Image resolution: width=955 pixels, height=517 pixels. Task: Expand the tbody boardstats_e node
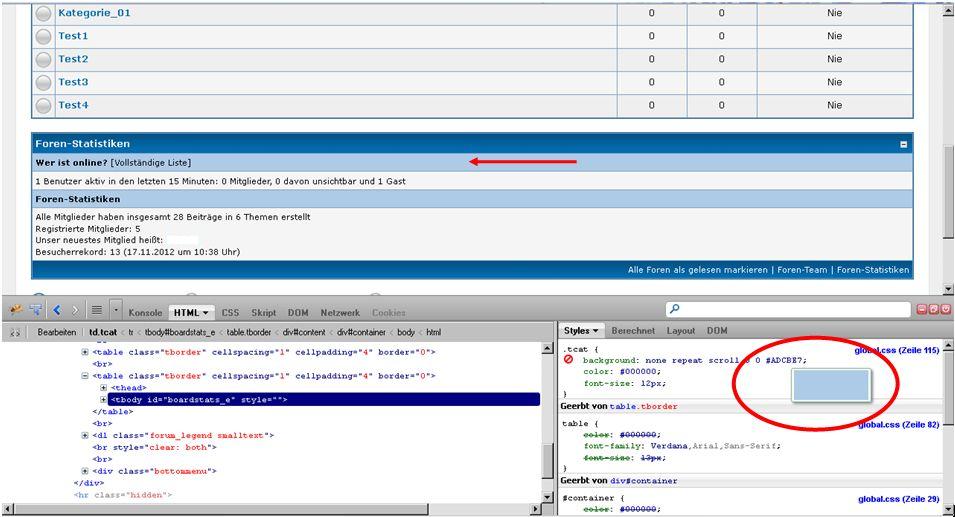pos(104,399)
